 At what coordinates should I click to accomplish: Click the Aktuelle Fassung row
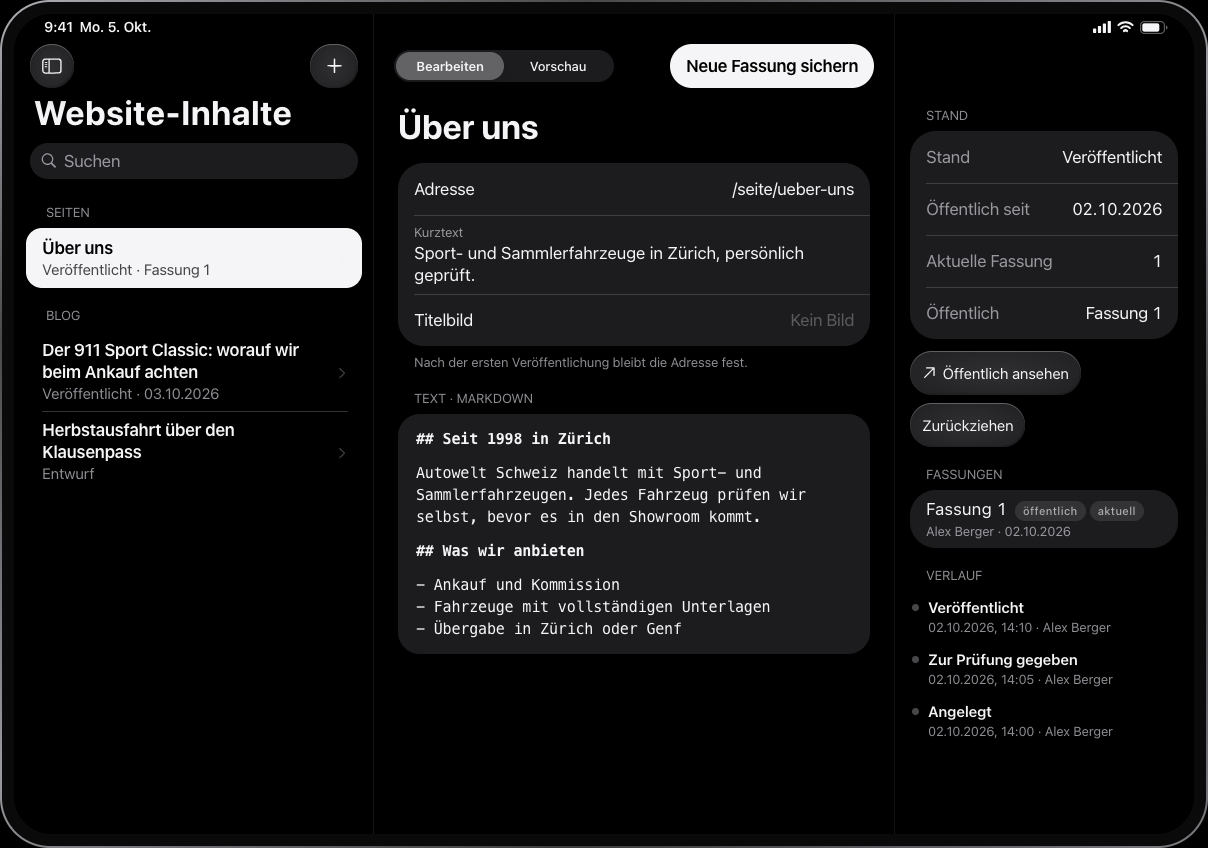pyautogui.click(x=1044, y=261)
